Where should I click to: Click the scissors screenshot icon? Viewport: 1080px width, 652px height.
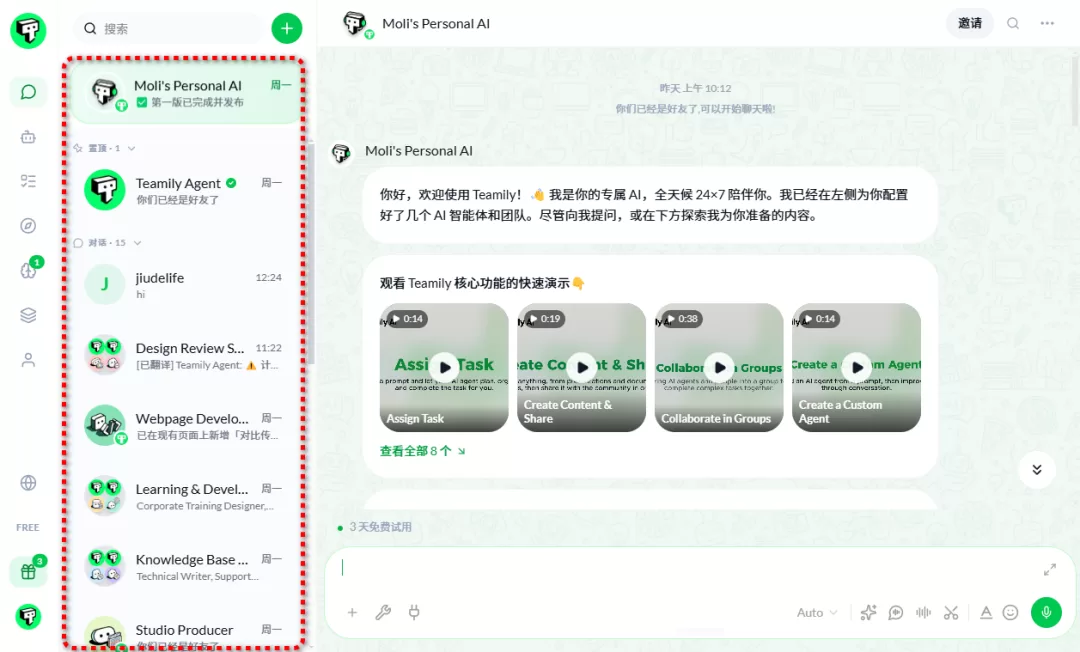[951, 612]
